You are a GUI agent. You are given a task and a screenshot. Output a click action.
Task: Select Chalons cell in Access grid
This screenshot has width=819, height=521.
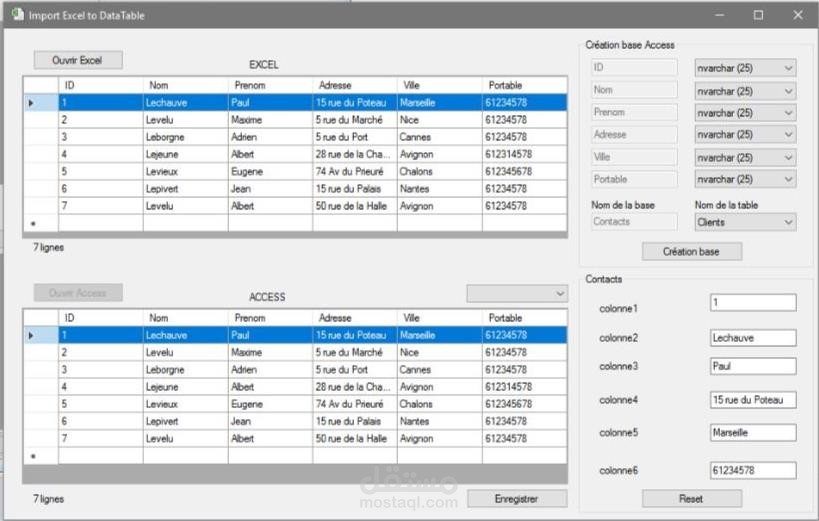(440, 404)
